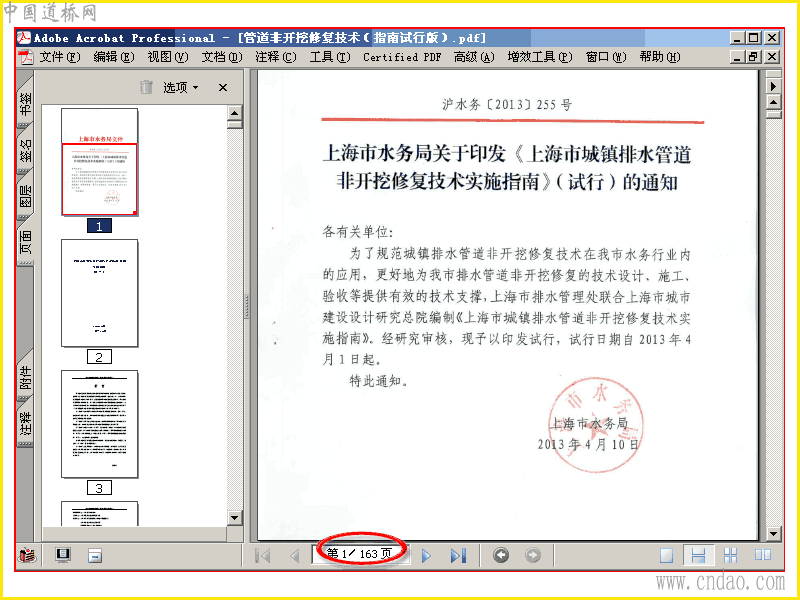Enable continuous page layout

(x=697, y=555)
